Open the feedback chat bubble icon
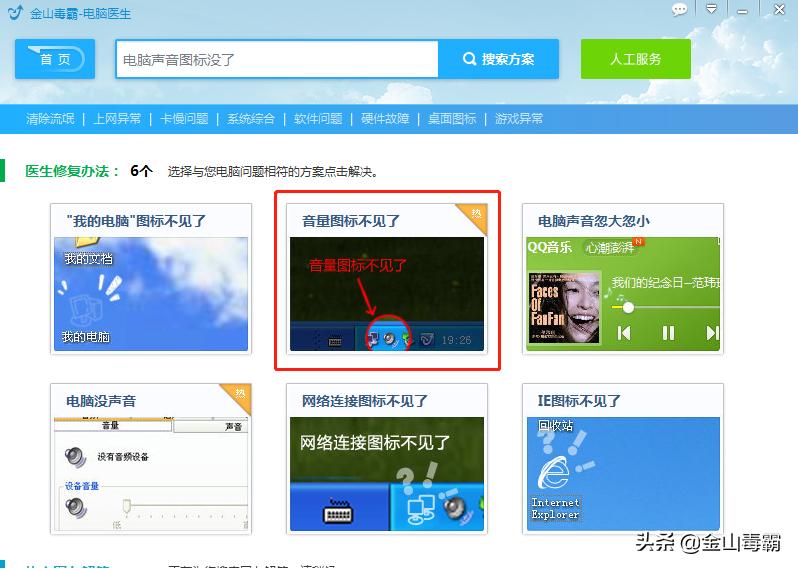Screen dimensions: 798x569 point(679,9)
